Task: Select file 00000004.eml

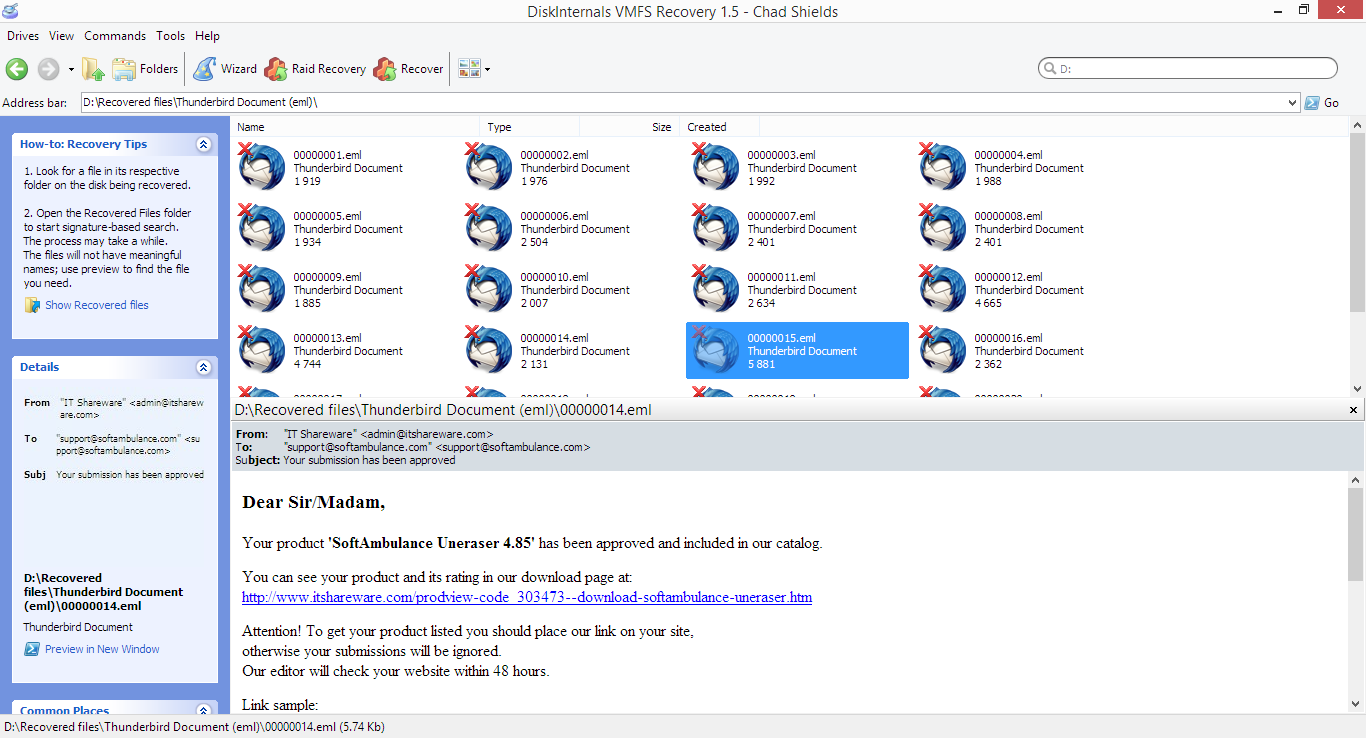Action: point(1026,168)
